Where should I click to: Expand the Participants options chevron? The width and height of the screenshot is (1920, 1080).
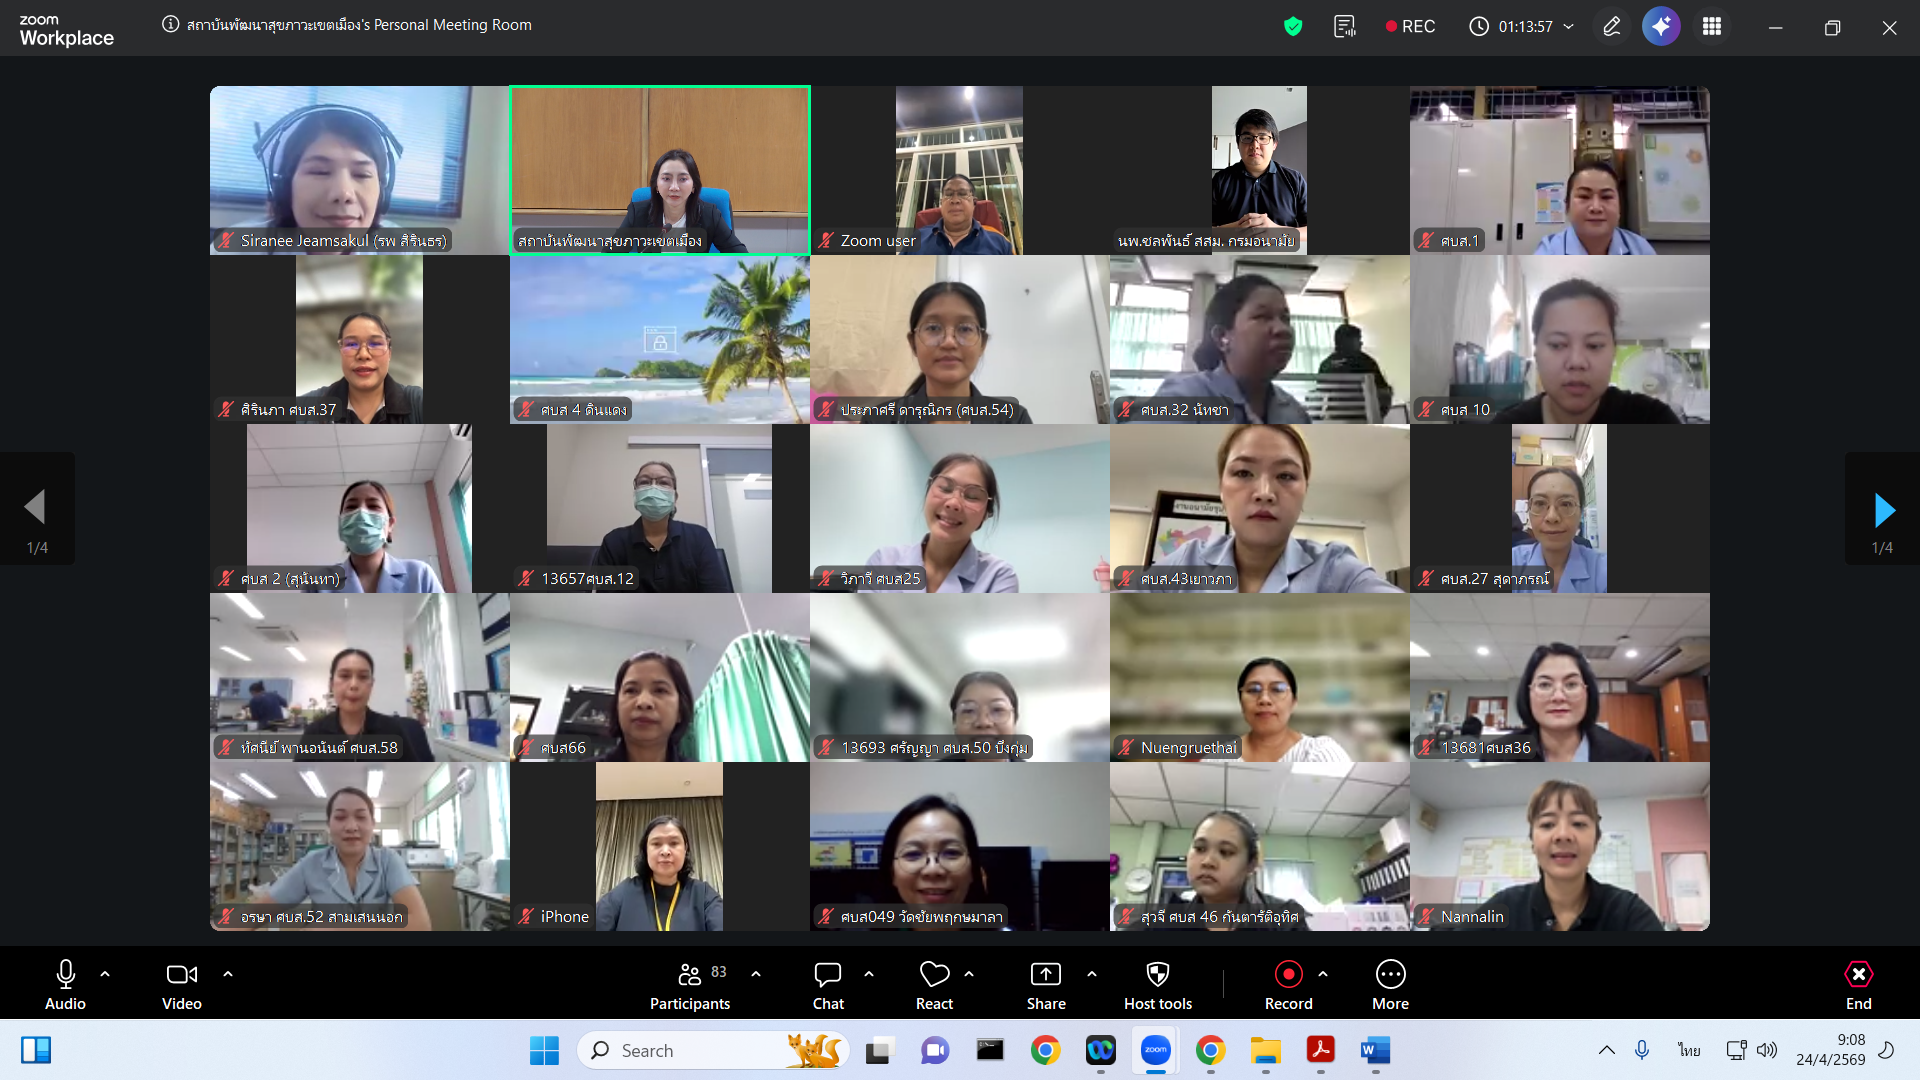coord(756,974)
